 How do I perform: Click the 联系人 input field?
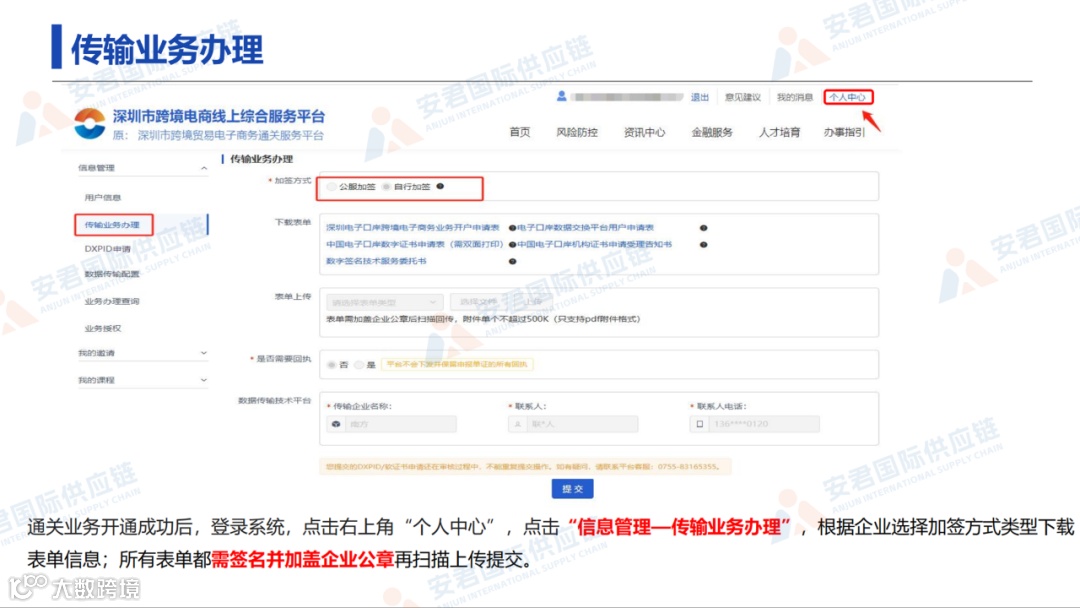point(573,424)
